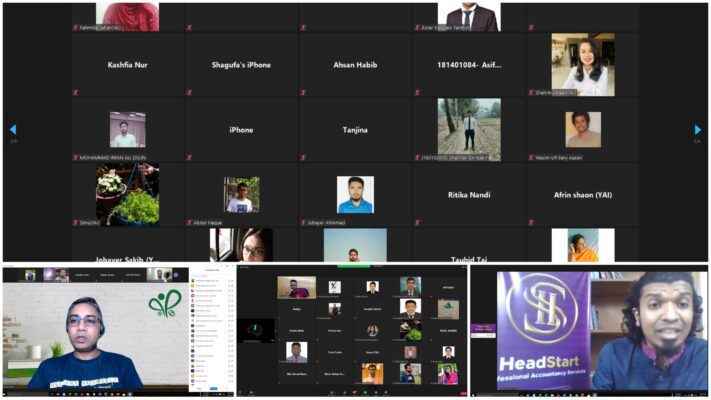
Task: Select the flower pot profile picture
Action: point(127,195)
